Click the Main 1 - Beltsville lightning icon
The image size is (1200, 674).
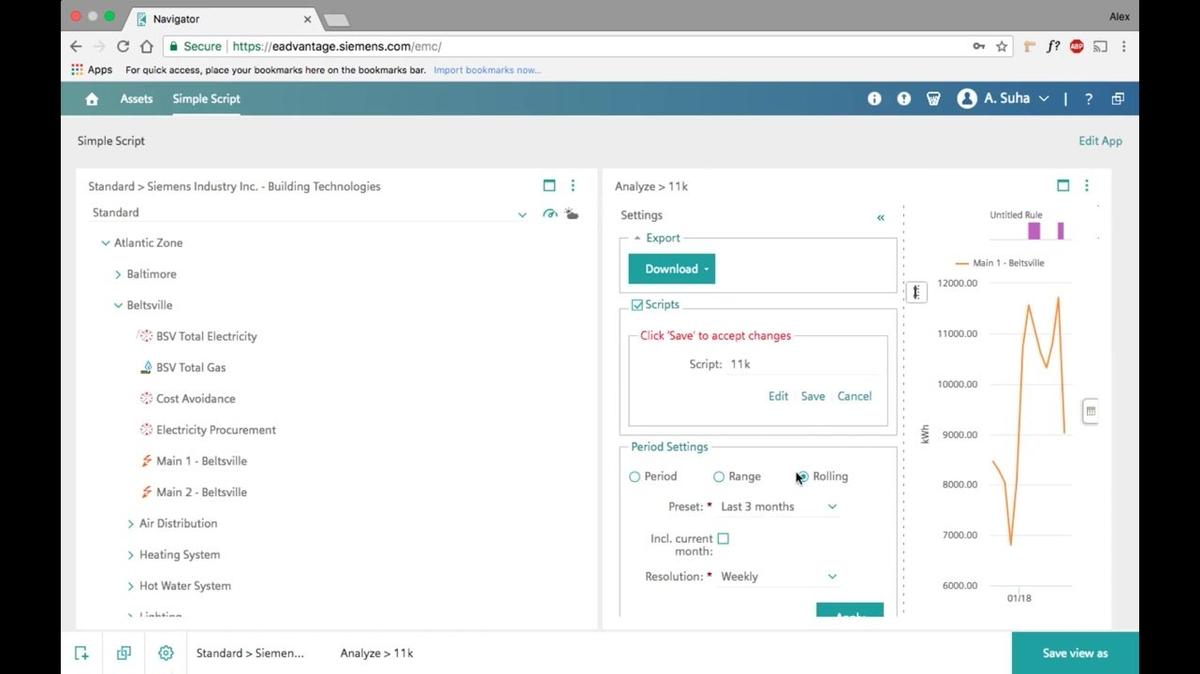[x=146, y=461]
